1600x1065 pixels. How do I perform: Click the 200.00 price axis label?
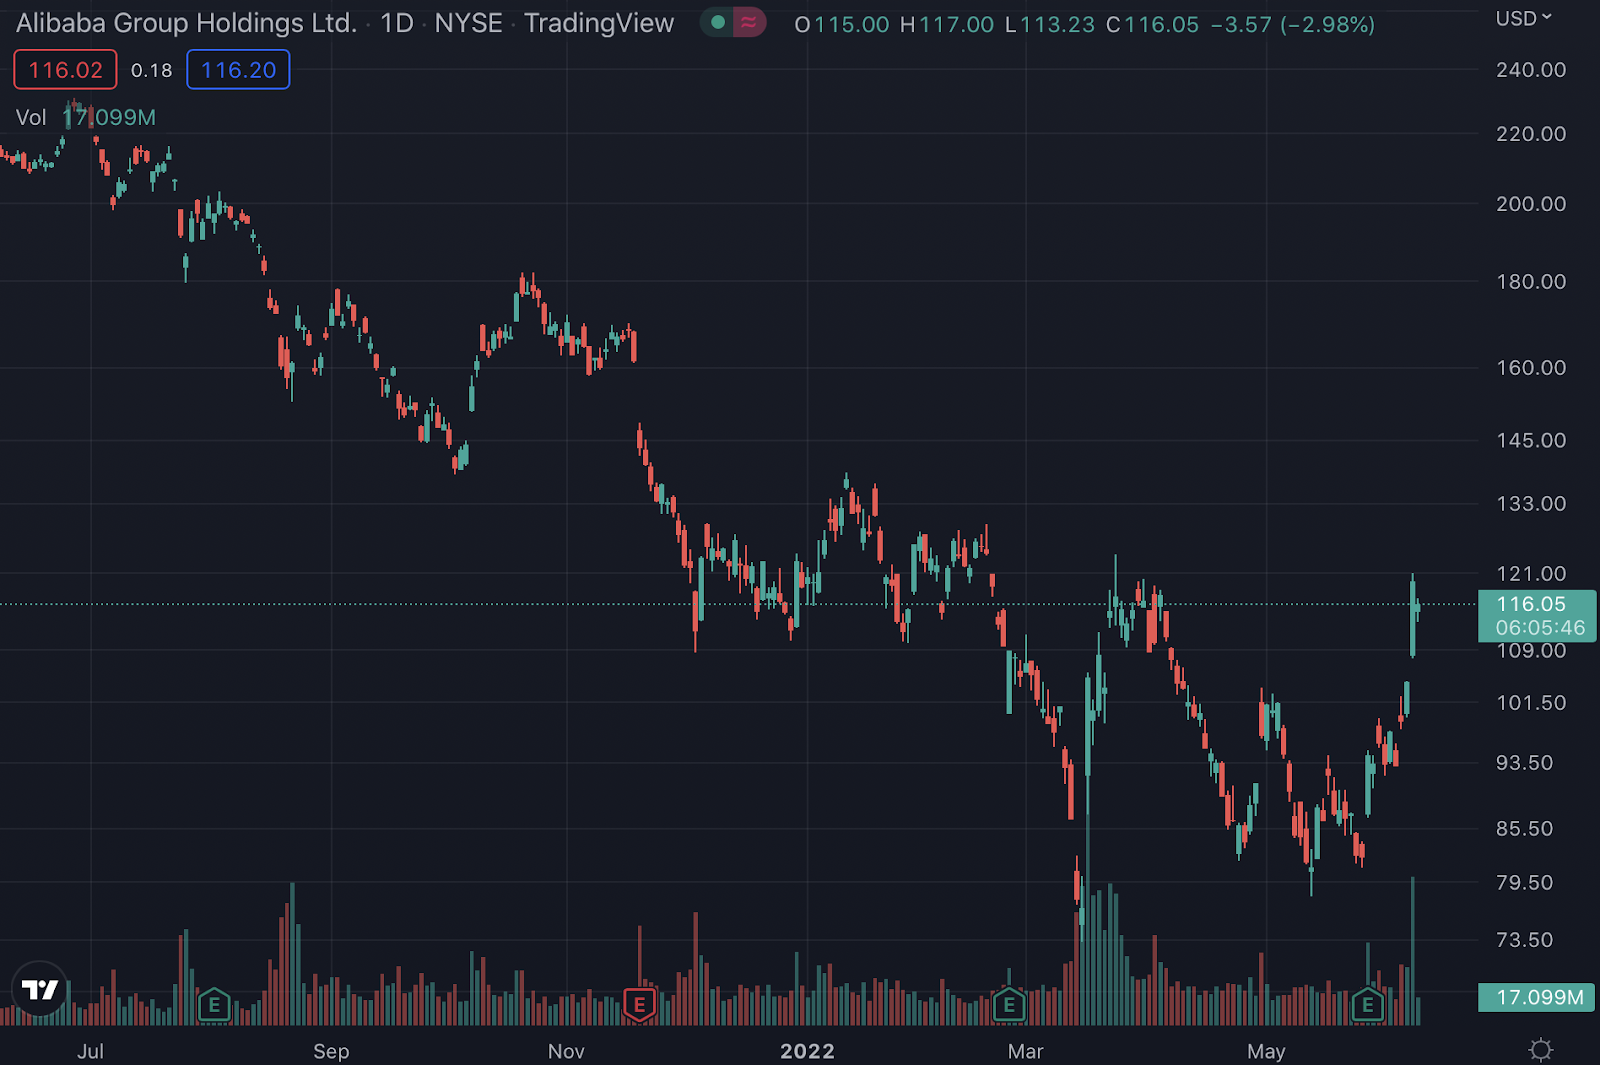pos(1531,204)
